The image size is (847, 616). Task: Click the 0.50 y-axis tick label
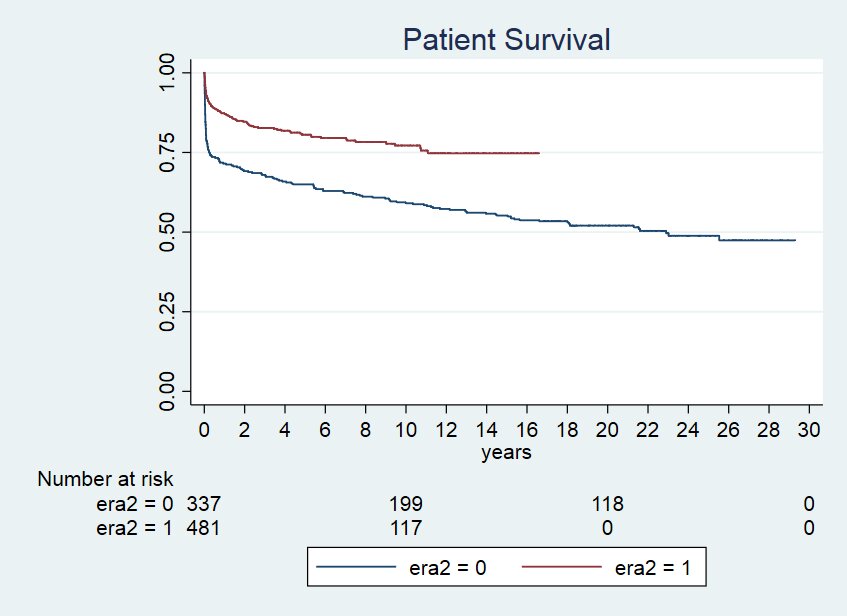168,232
